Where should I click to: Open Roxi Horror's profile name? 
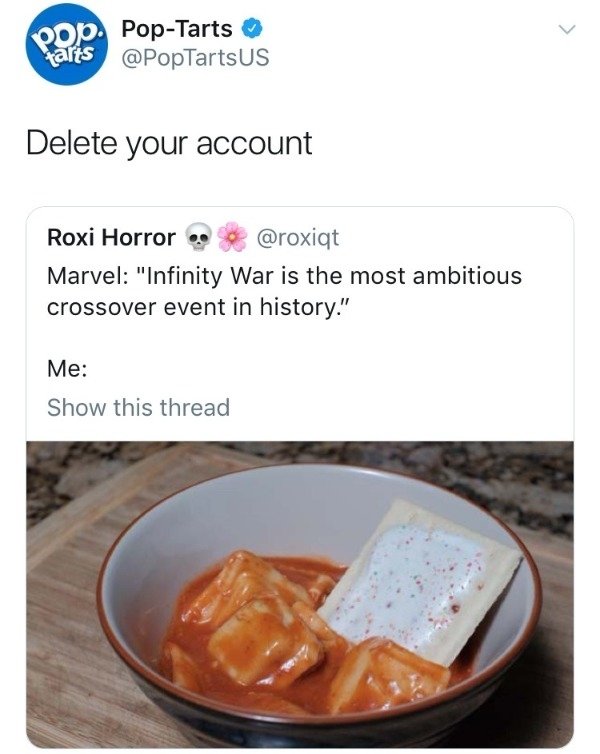pos(111,237)
